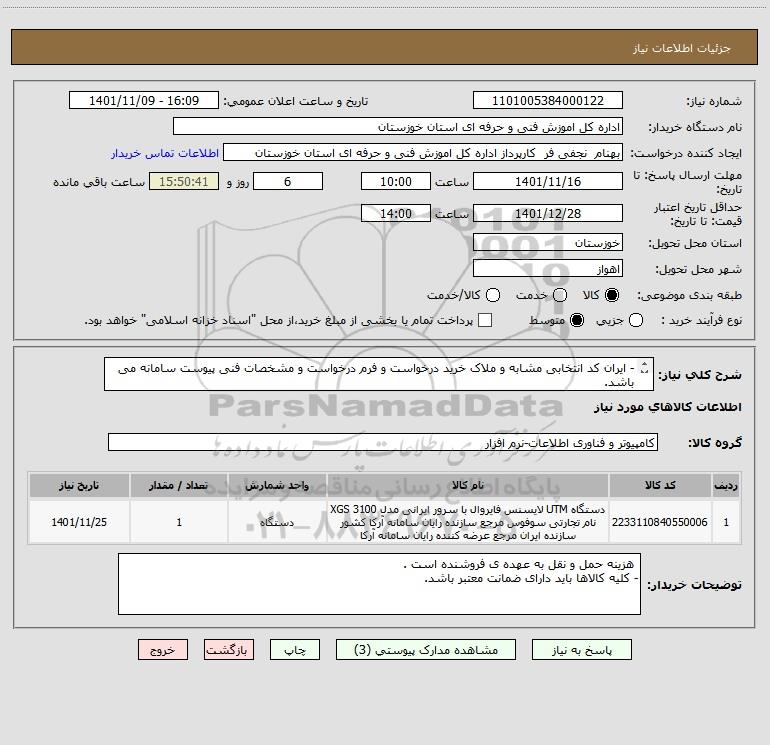Click the quantity cell with value 1 in the تعداد / مقدار column
Screen dimensions: 770x745
click(179, 522)
